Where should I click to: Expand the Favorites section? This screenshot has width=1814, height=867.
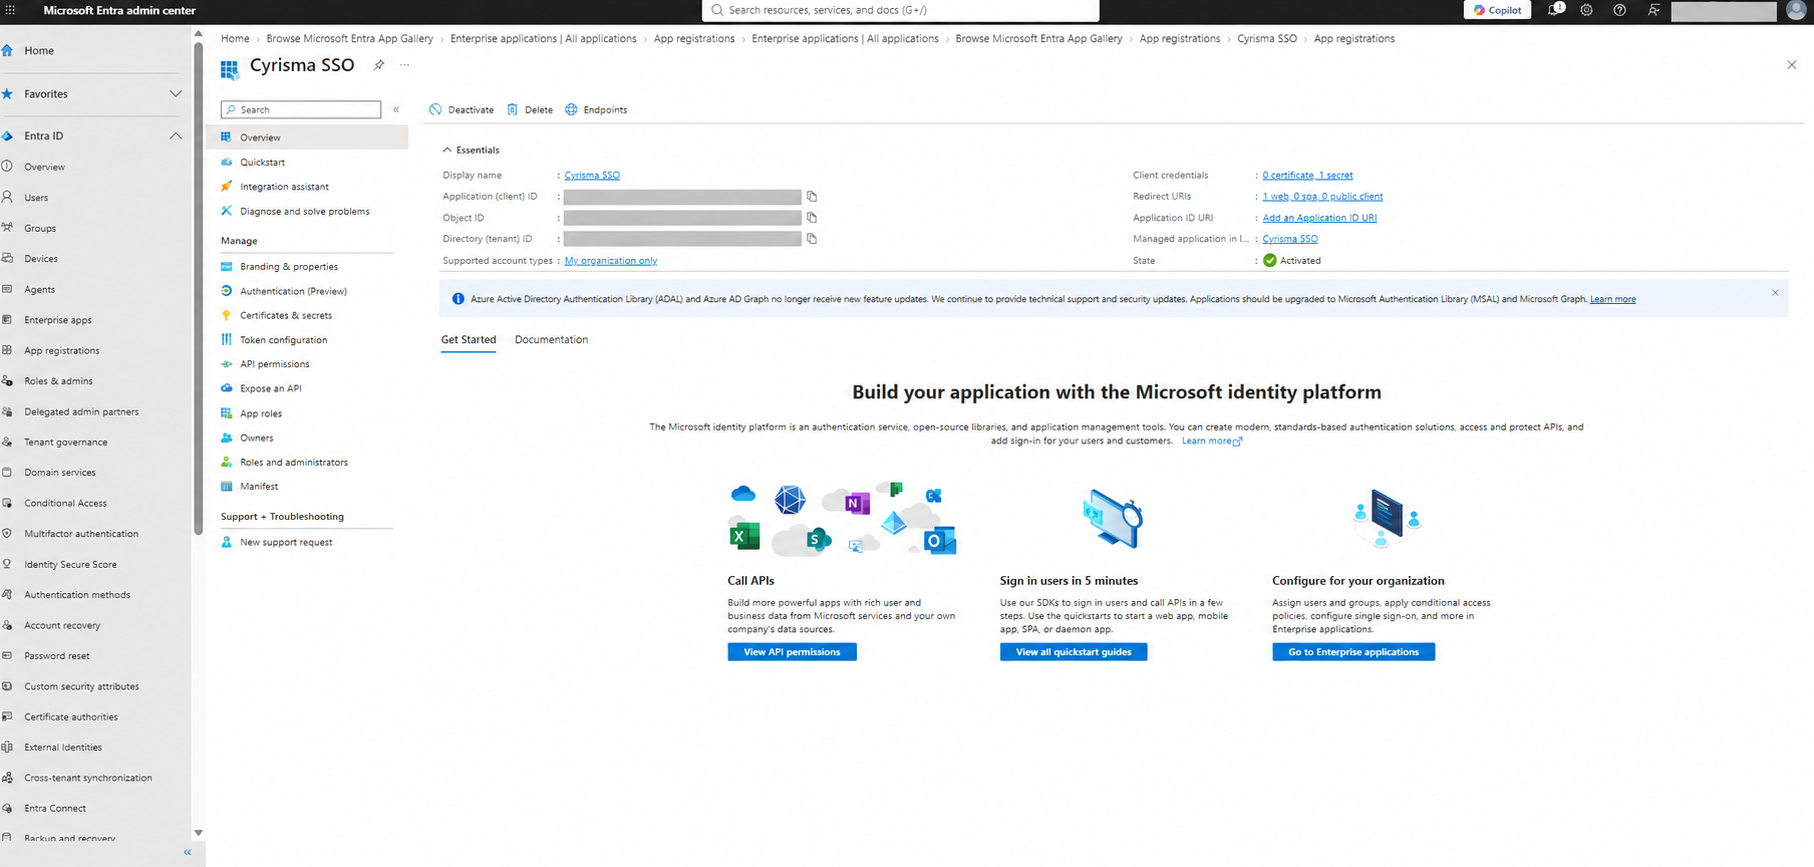[175, 94]
